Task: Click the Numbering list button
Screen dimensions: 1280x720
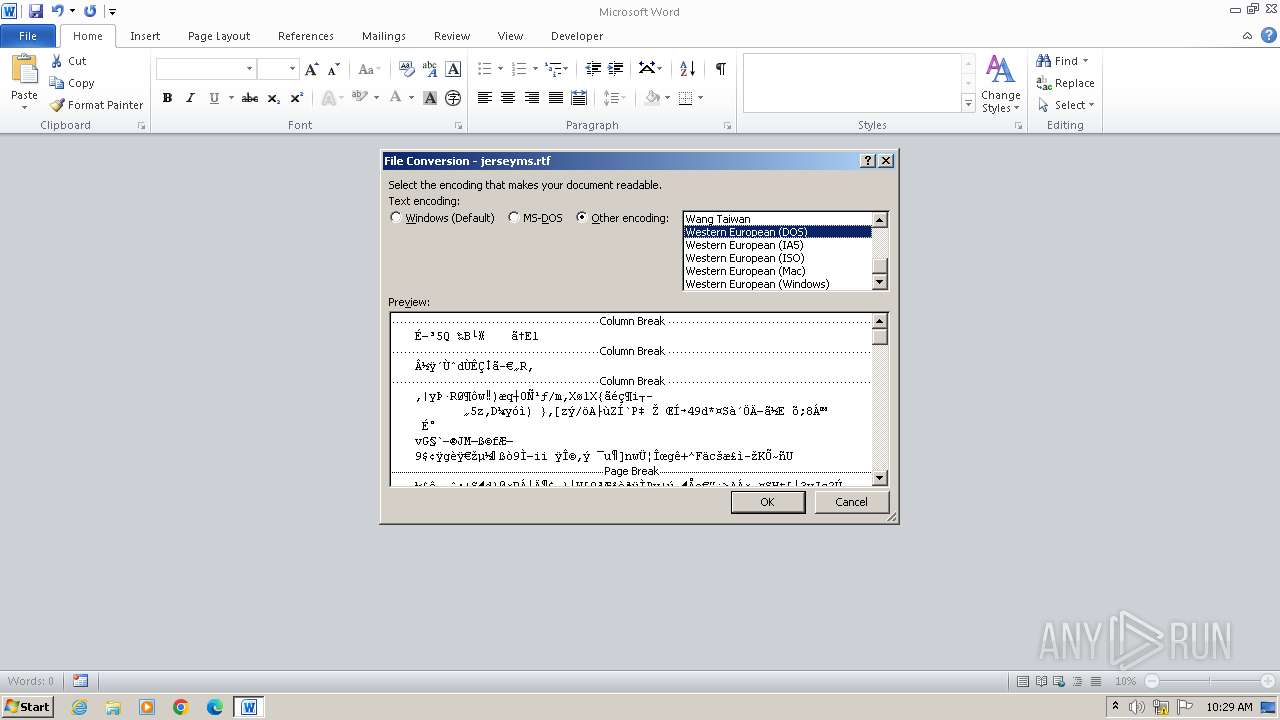Action: tap(519, 69)
